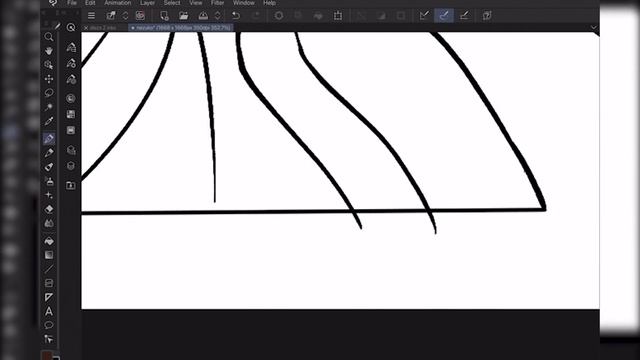
Task: Select the Frame border tool
Action: 49,283
